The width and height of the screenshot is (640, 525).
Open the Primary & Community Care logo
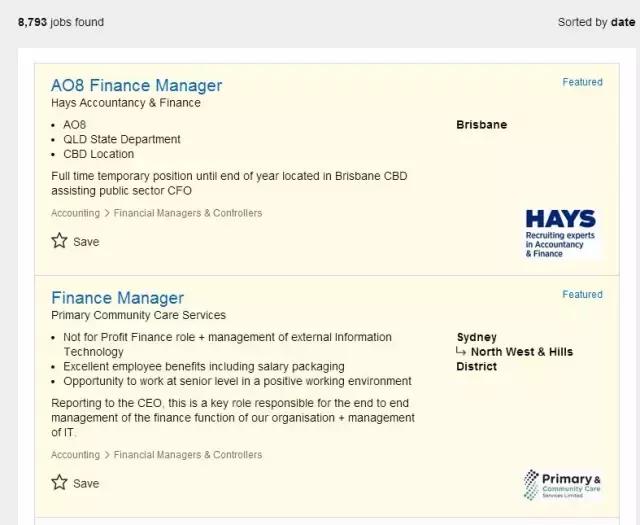pos(562,485)
